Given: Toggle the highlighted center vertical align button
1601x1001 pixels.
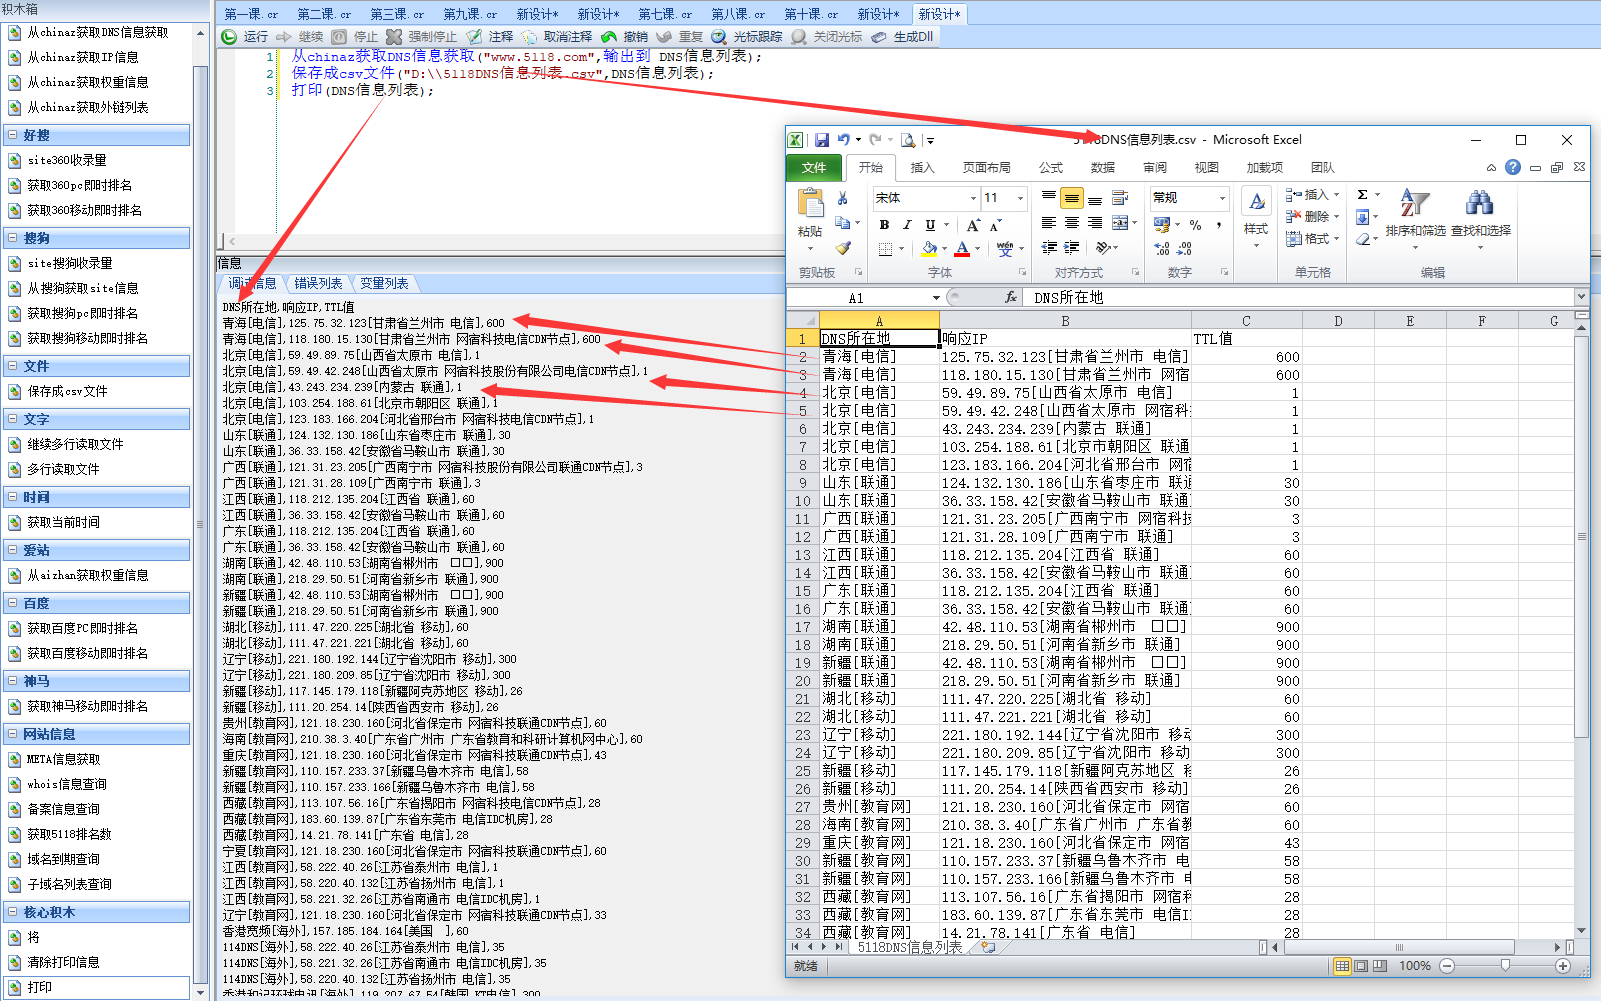Looking at the screenshot, I should [1071, 198].
